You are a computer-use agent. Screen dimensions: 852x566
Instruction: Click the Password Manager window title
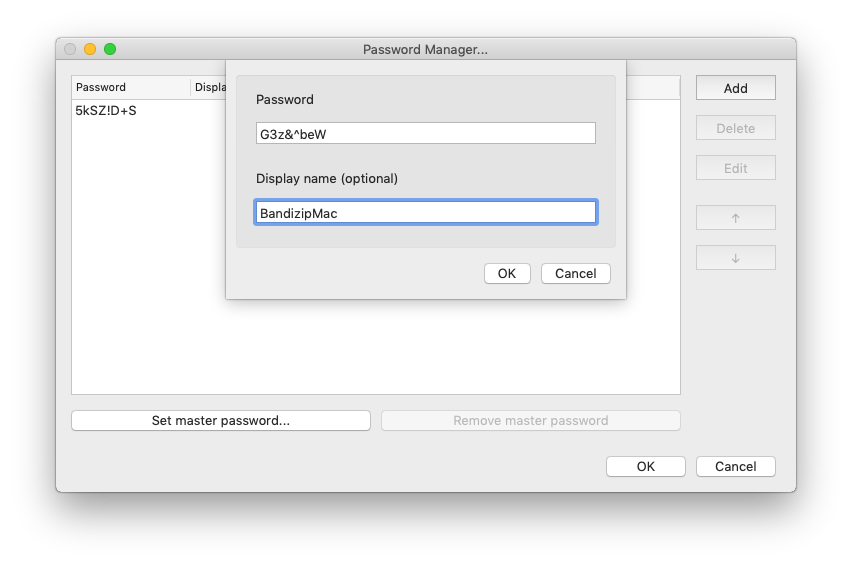[425, 49]
